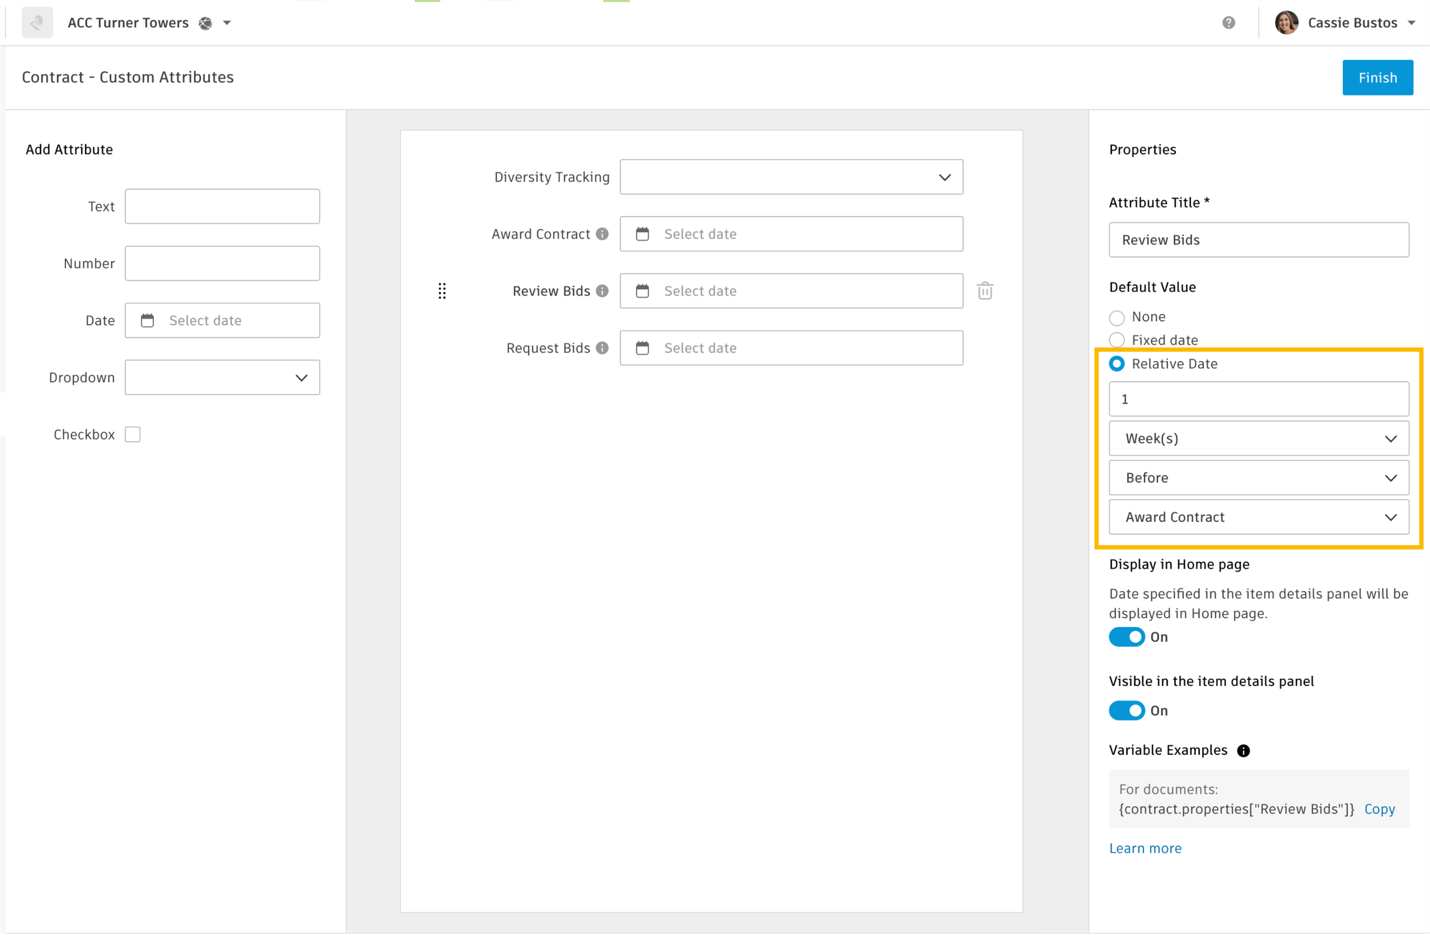1430x935 pixels.
Task: Click the back arrow icon beside ACC Turner Towers
Action: point(37,22)
